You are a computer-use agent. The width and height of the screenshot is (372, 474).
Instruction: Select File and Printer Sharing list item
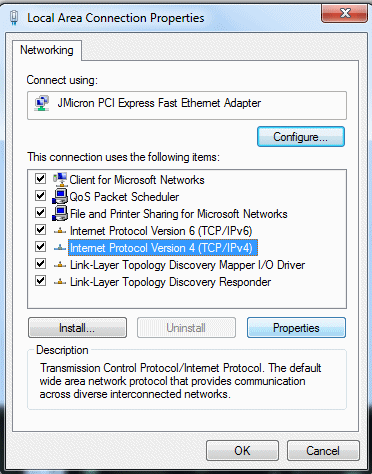[178, 214]
